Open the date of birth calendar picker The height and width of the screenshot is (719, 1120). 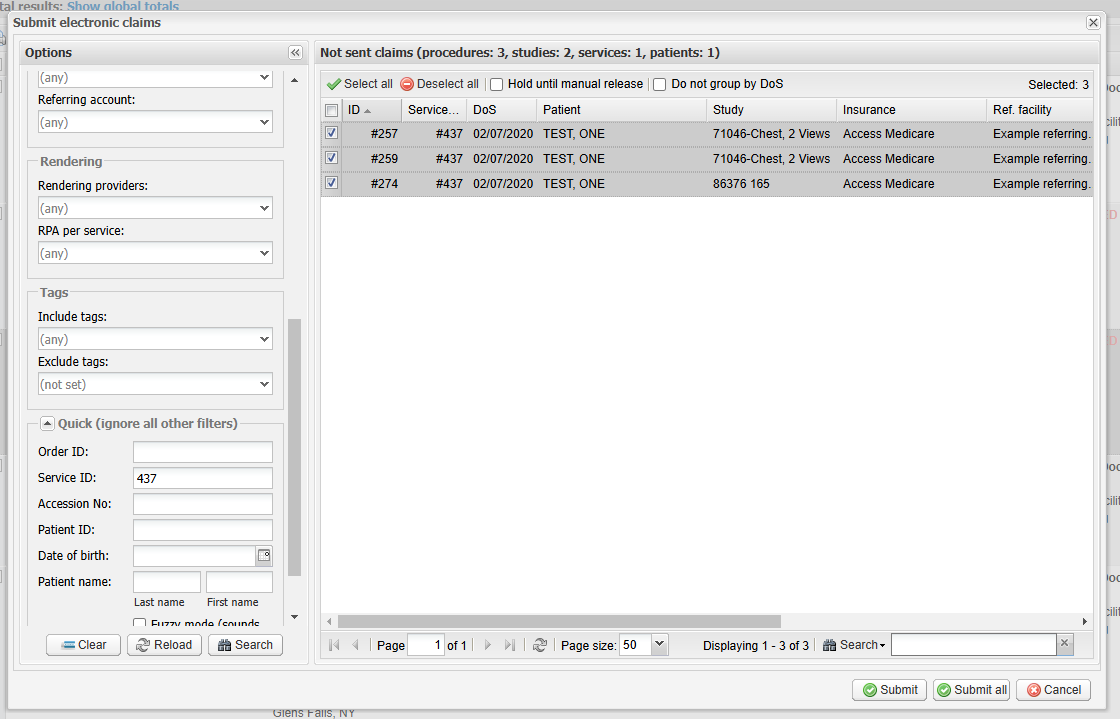264,556
